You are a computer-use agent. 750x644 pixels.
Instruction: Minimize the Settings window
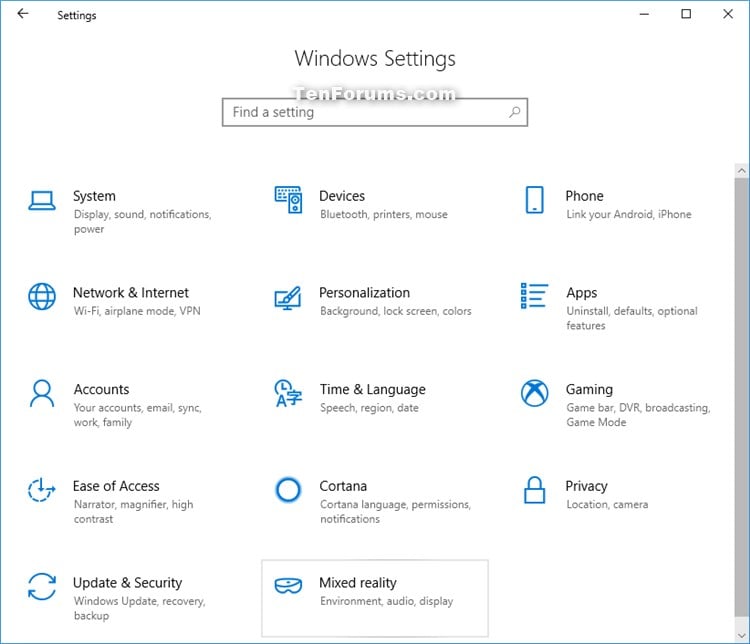[644, 14]
